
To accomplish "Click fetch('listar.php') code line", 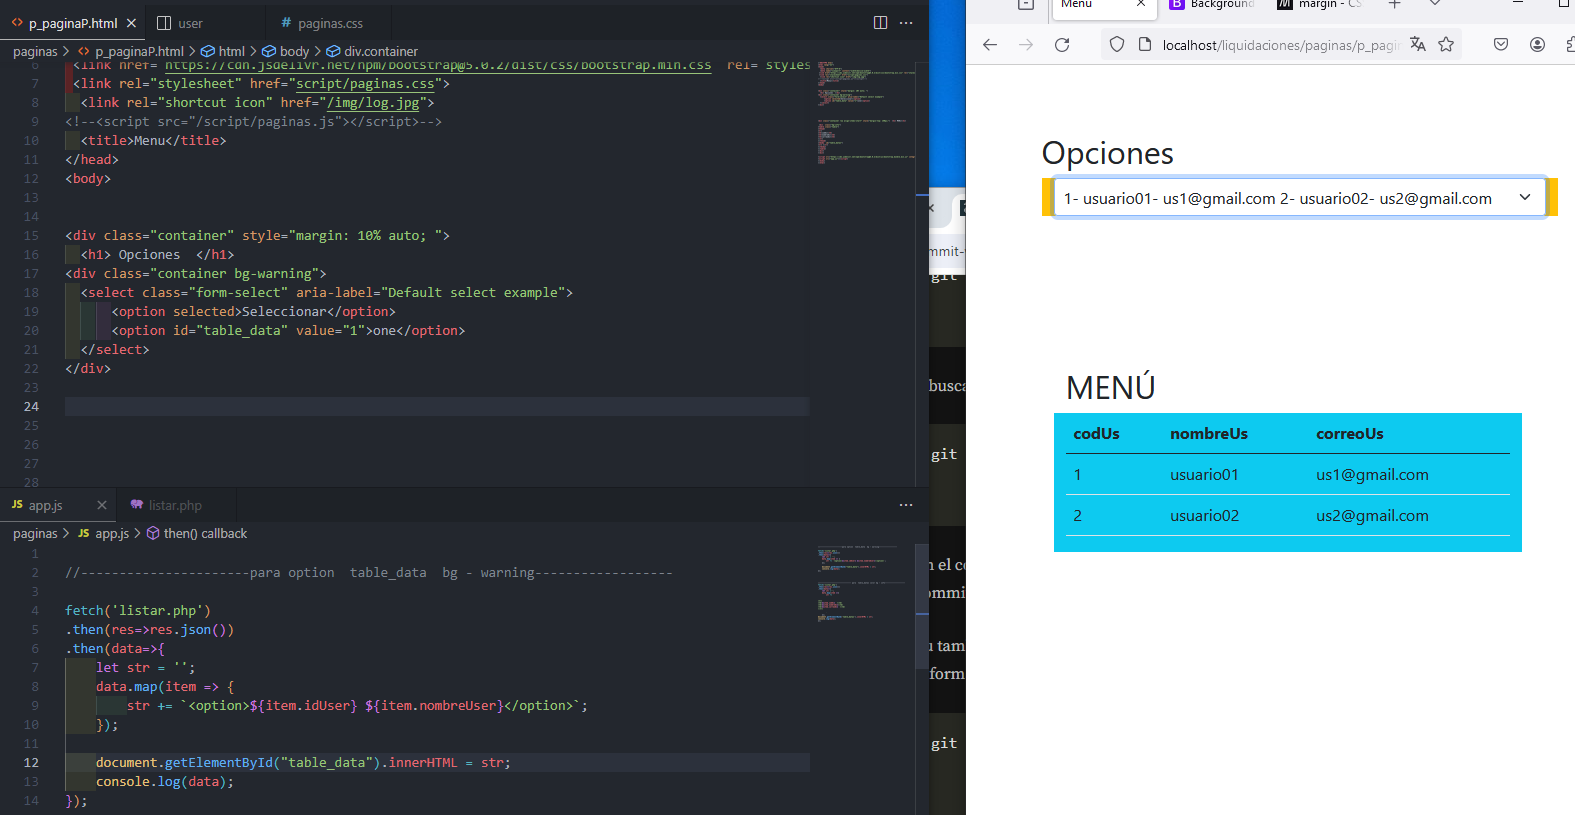I will coord(138,610).
